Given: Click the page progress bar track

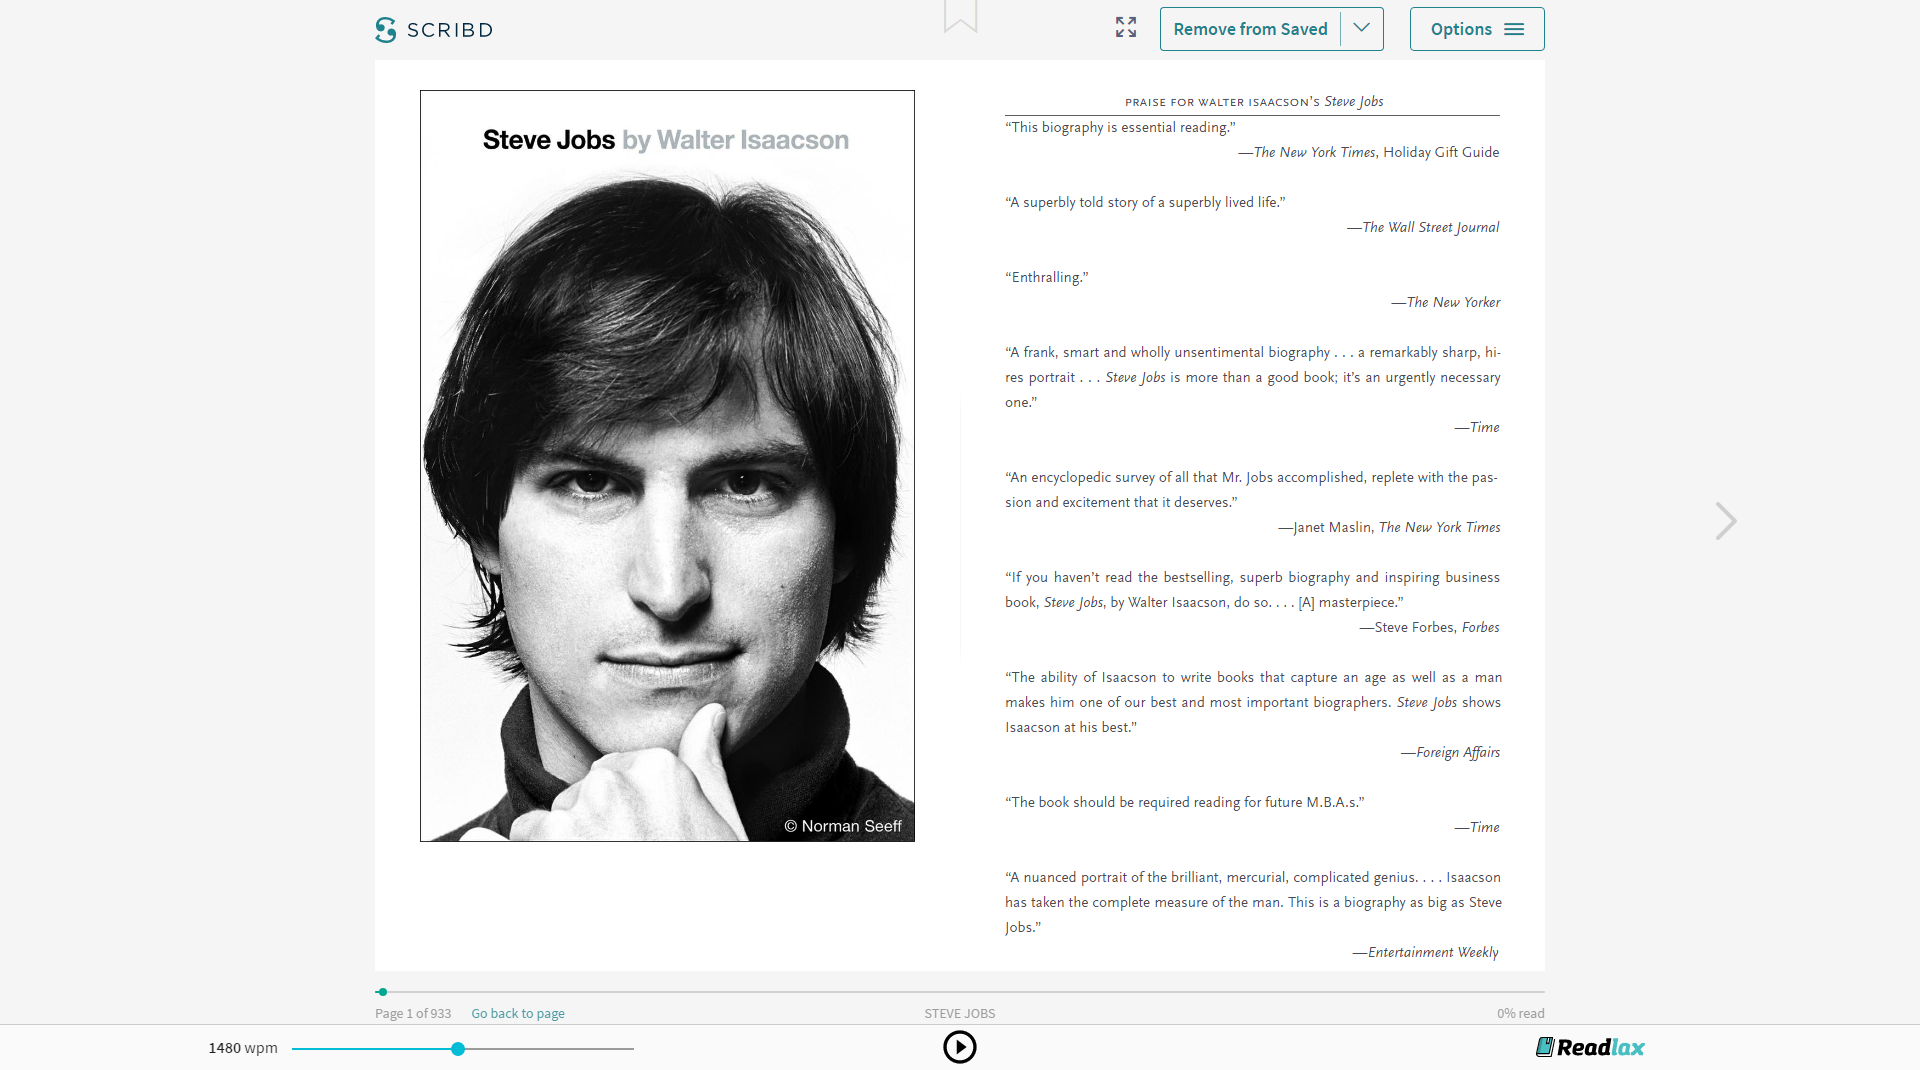Looking at the screenshot, I should (960, 992).
